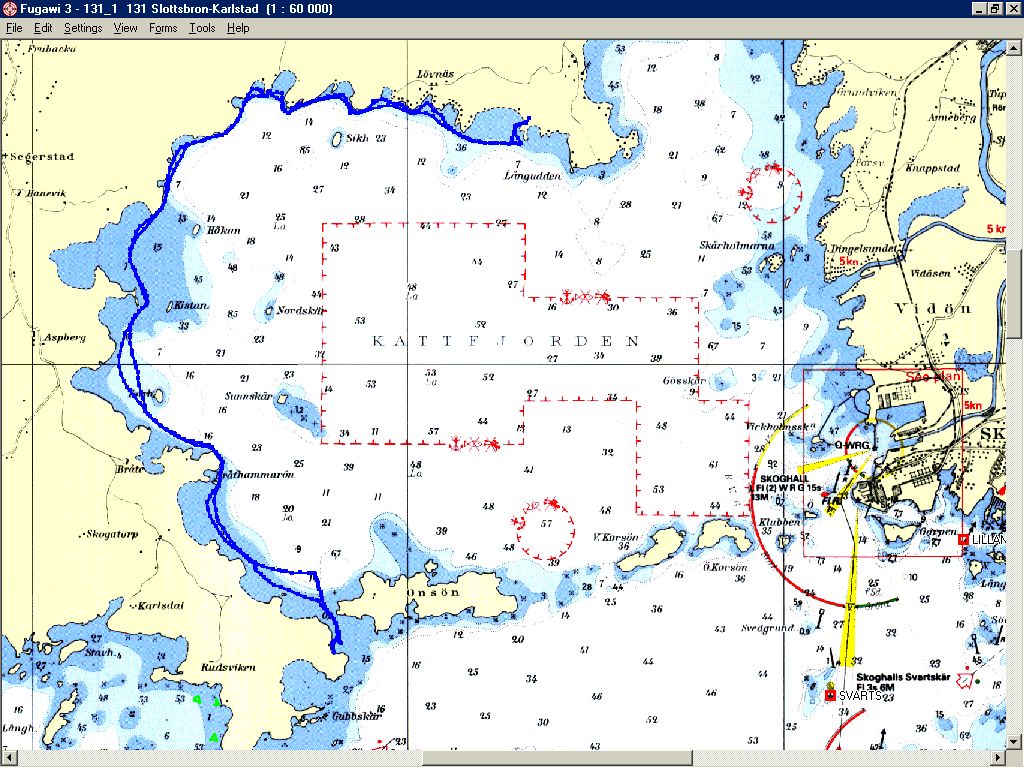Click the Långudden label

click(x=533, y=176)
